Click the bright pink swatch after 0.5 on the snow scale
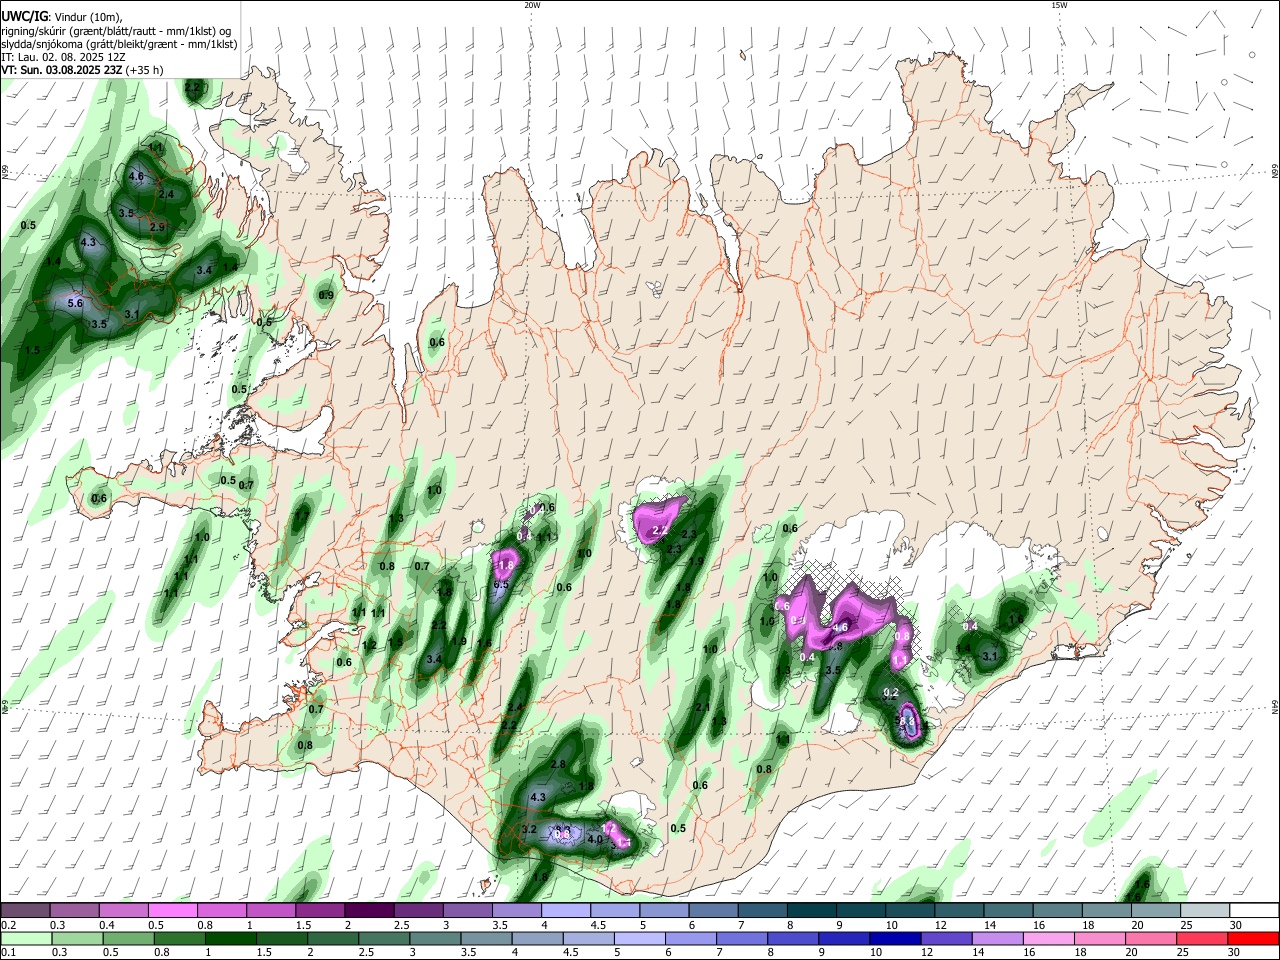This screenshot has width=1280, height=960. point(171,911)
